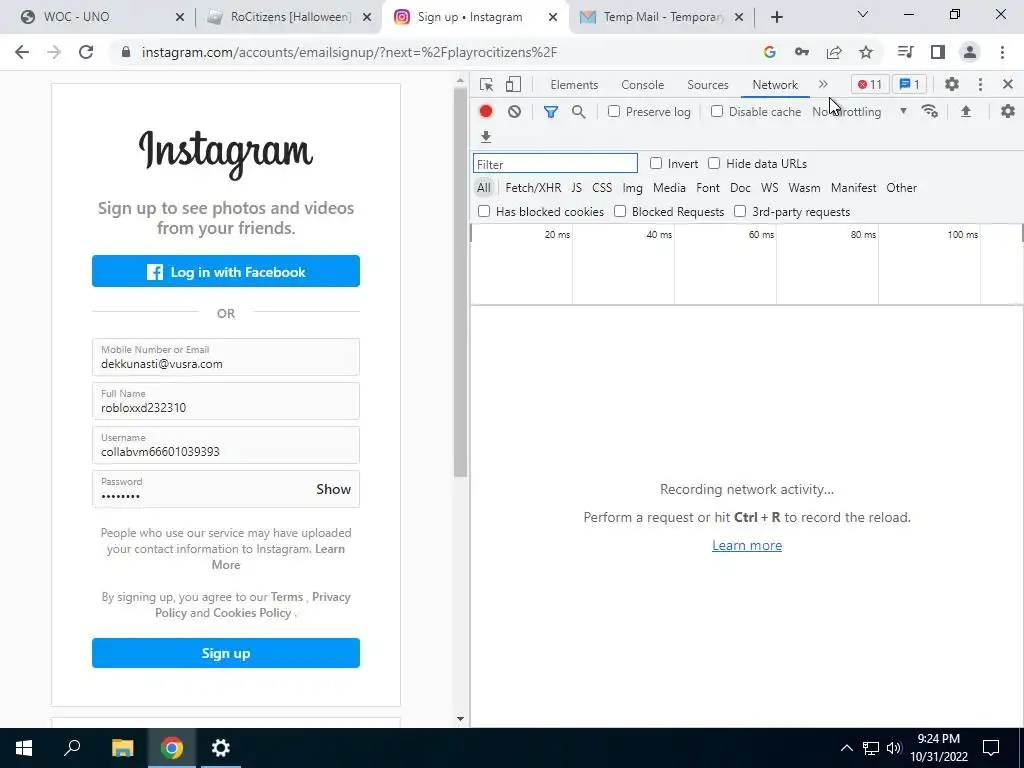Image resolution: width=1024 pixels, height=768 pixels.
Task: Show the password text
Action: coord(334,489)
